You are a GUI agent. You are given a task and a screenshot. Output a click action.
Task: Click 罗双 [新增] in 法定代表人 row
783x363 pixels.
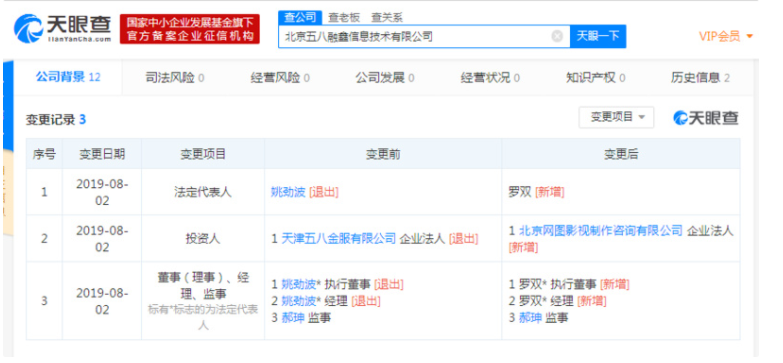(536, 192)
